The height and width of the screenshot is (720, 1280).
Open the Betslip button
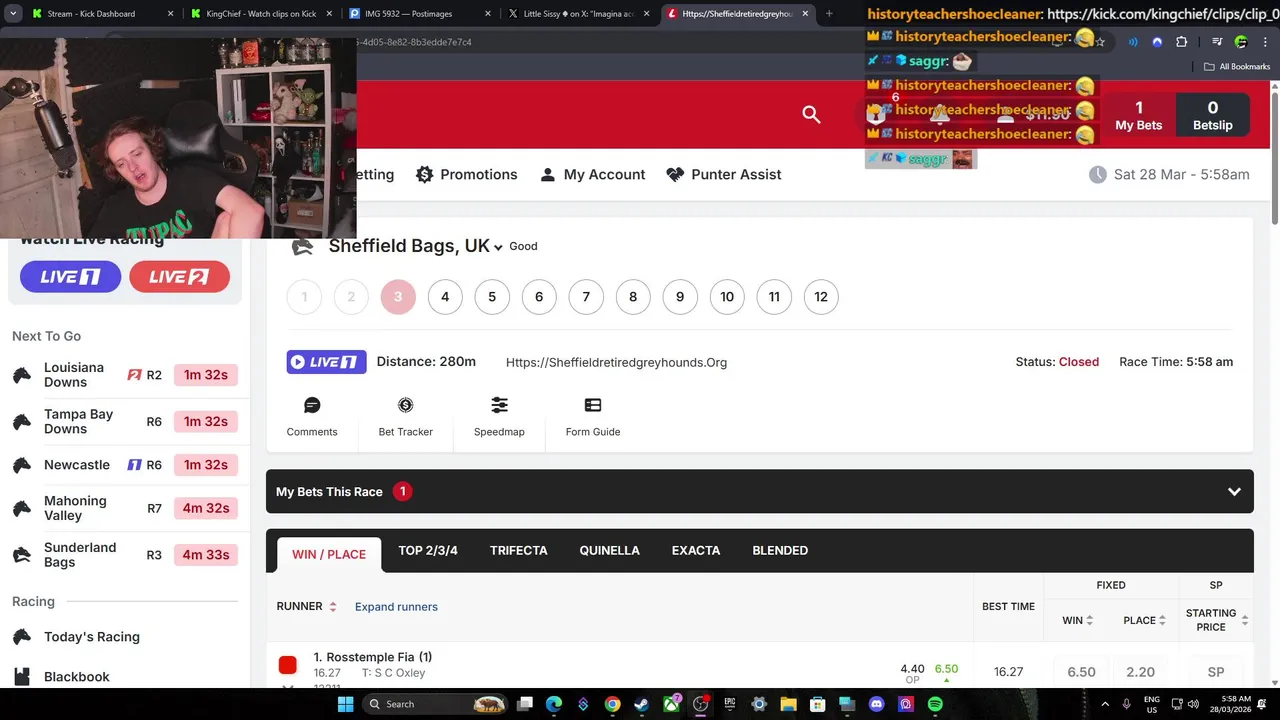point(1213,115)
